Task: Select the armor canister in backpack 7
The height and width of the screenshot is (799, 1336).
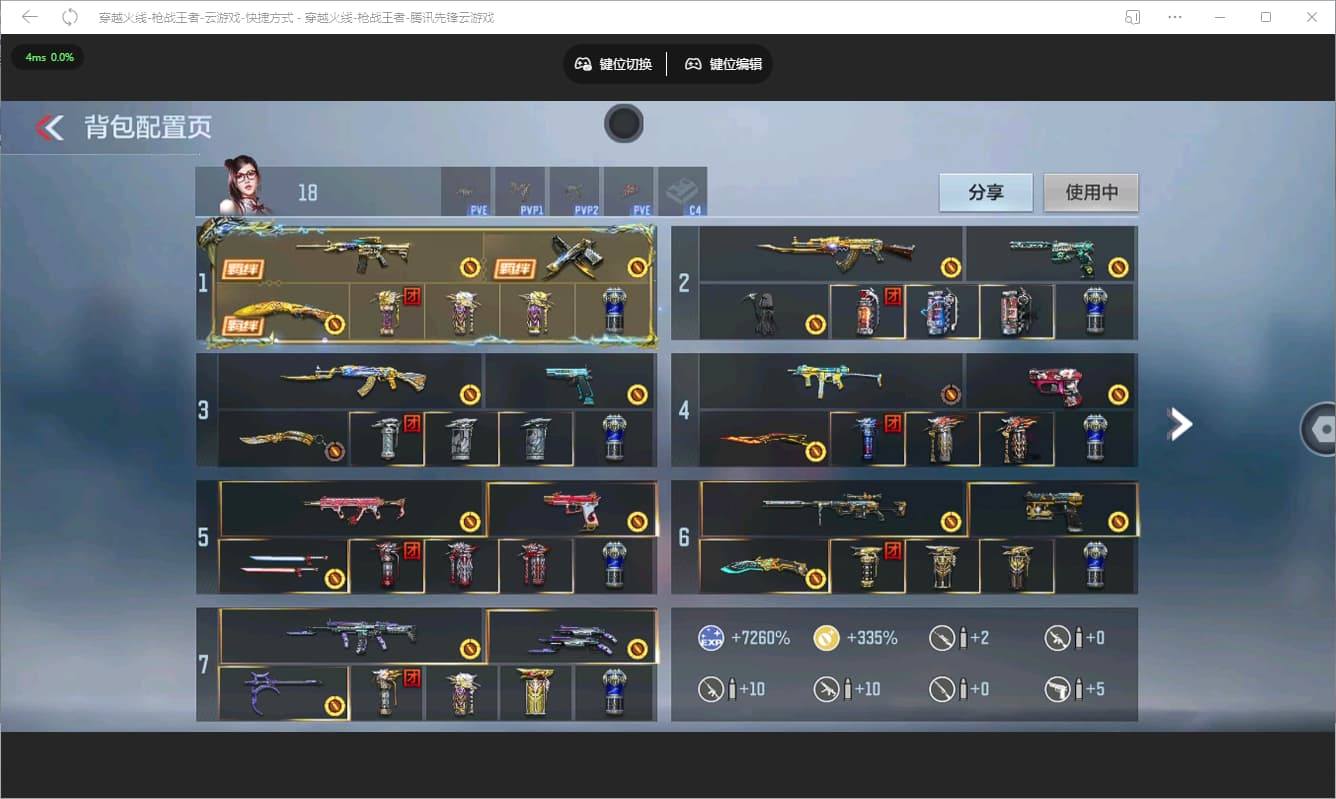Action: (615, 693)
